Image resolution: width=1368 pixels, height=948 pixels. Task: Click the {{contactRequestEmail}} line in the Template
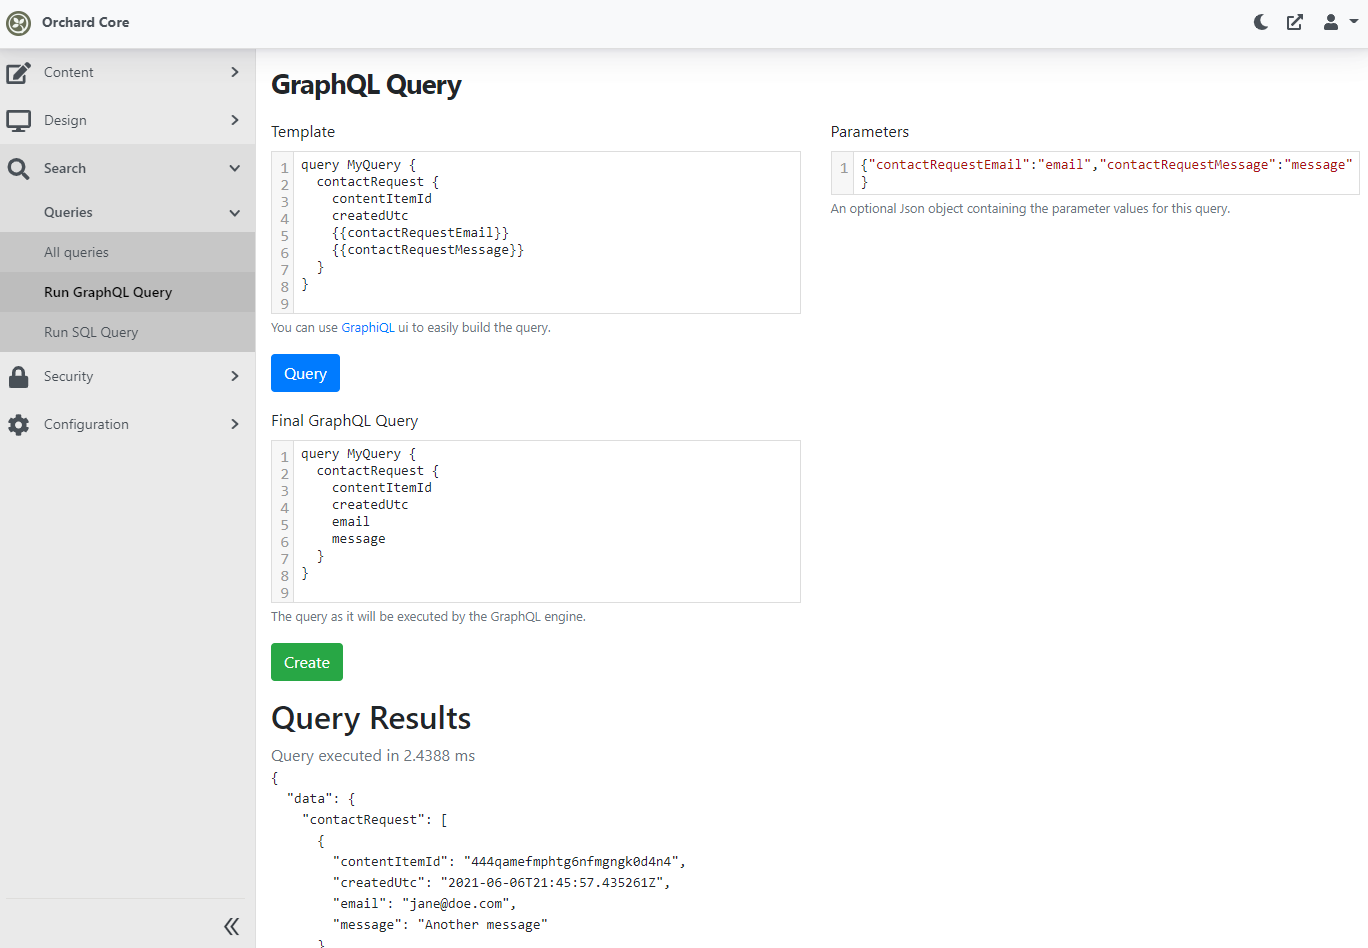[420, 233]
